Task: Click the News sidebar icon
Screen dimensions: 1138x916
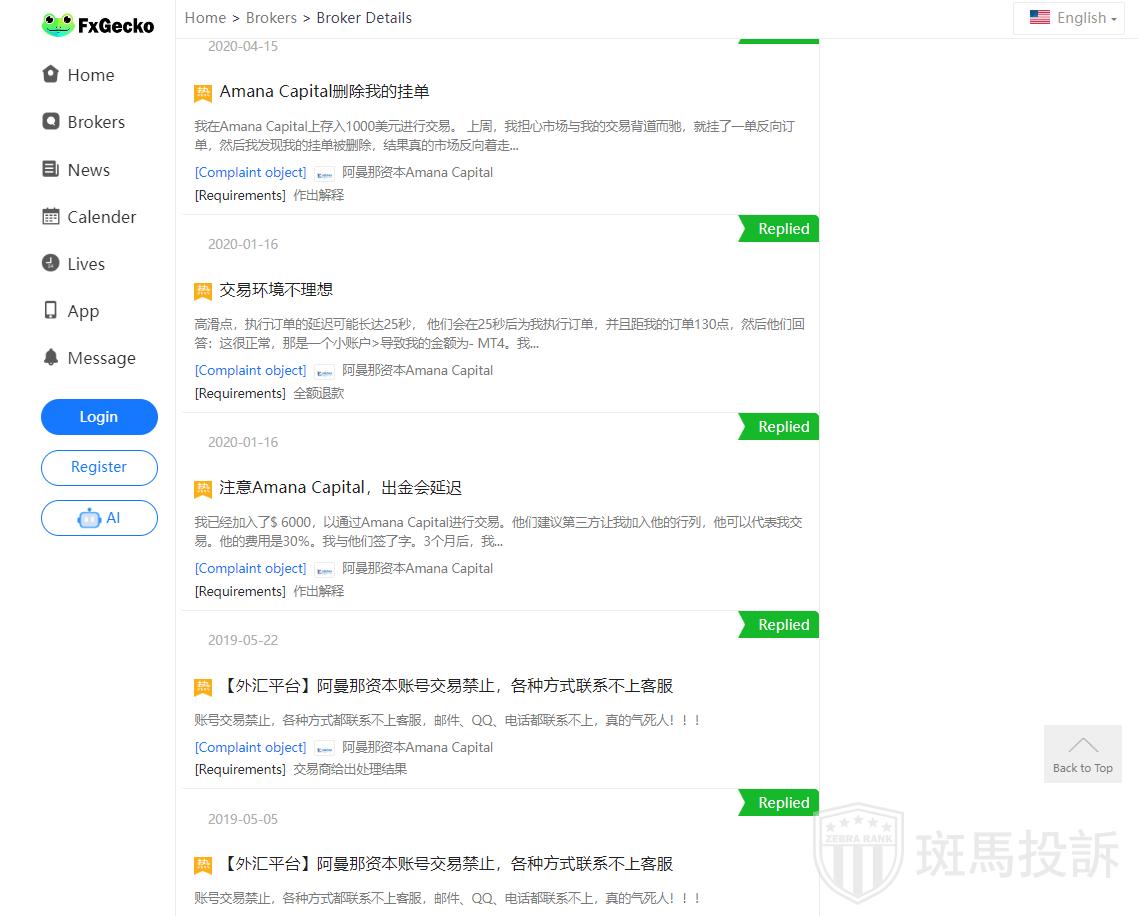Action: (51, 169)
